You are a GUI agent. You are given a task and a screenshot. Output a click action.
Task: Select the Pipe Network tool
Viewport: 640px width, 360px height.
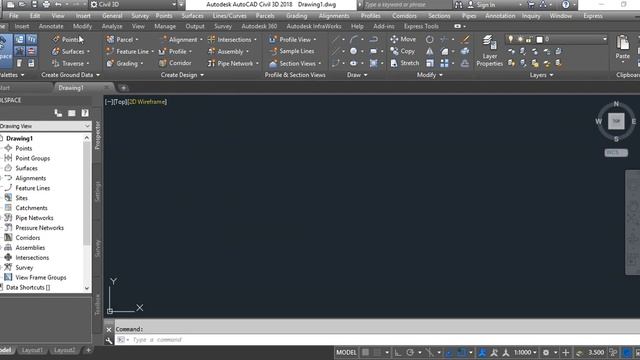click(233, 63)
